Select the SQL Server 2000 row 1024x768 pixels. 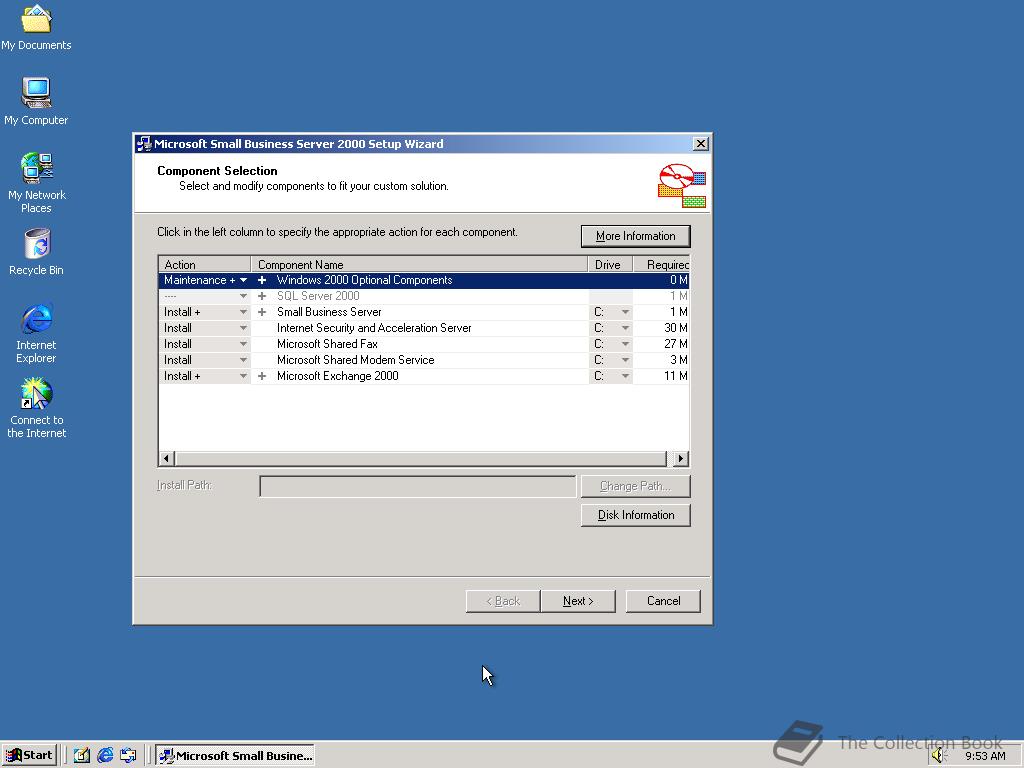tap(424, 296)
